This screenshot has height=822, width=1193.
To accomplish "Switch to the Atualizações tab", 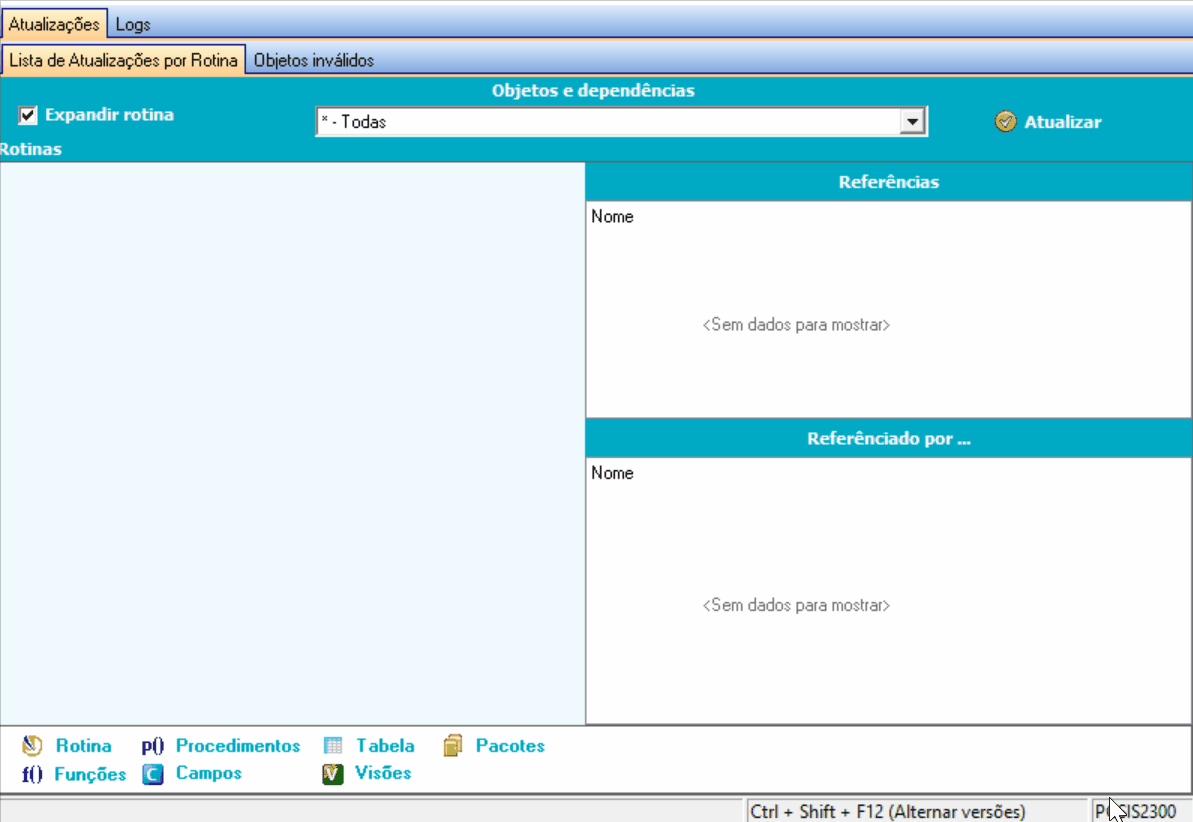I will [54, 24].
